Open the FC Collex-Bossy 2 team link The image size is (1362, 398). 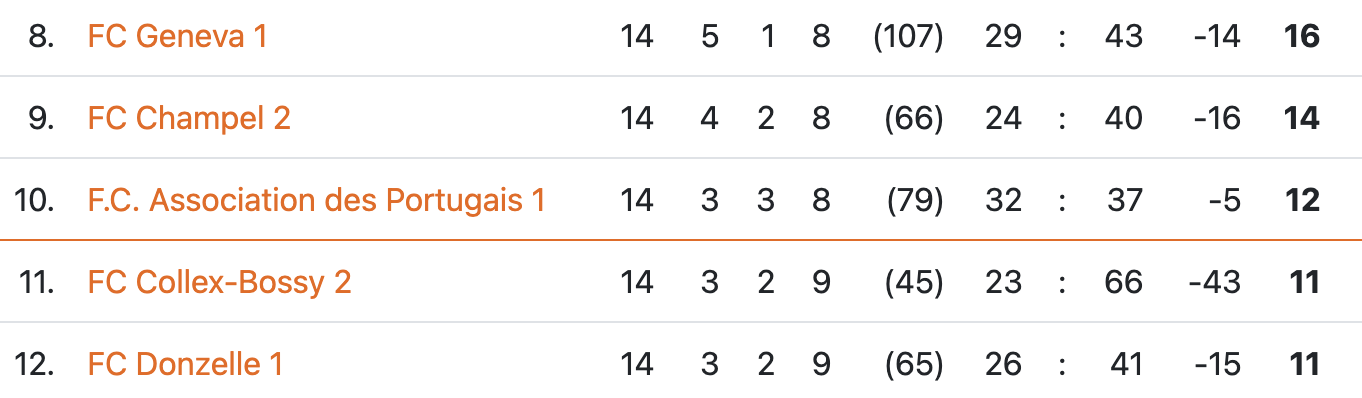[220, 282]
